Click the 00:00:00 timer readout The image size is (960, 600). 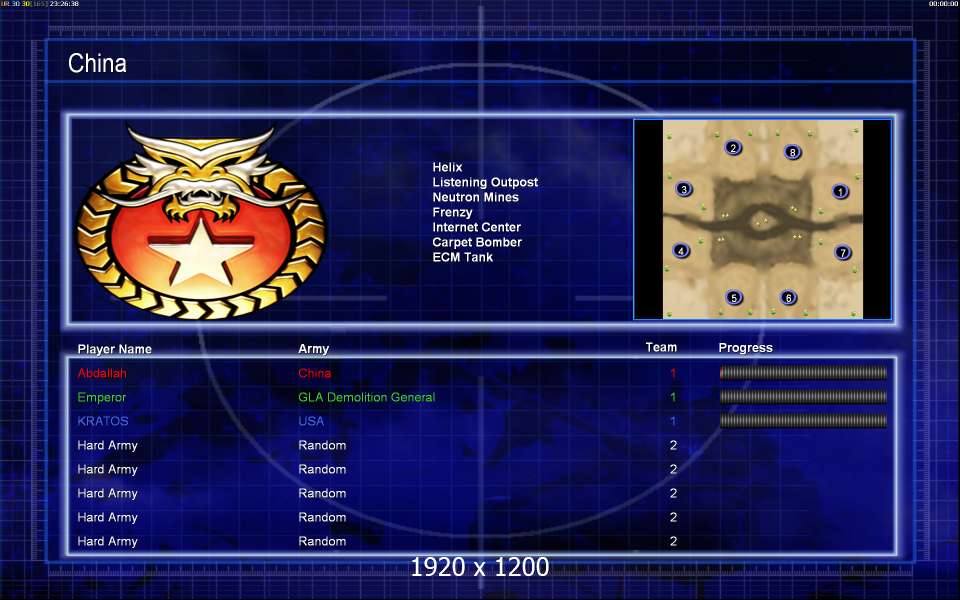point(943,4)
